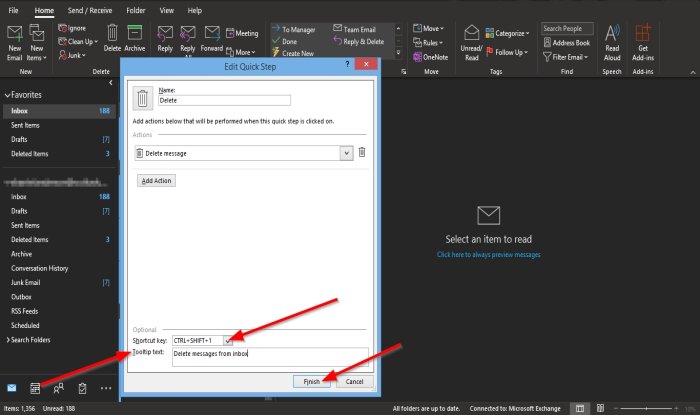Click the Tooltip text input field
Screen dimensions: 700x415
(x=270, y=356)
